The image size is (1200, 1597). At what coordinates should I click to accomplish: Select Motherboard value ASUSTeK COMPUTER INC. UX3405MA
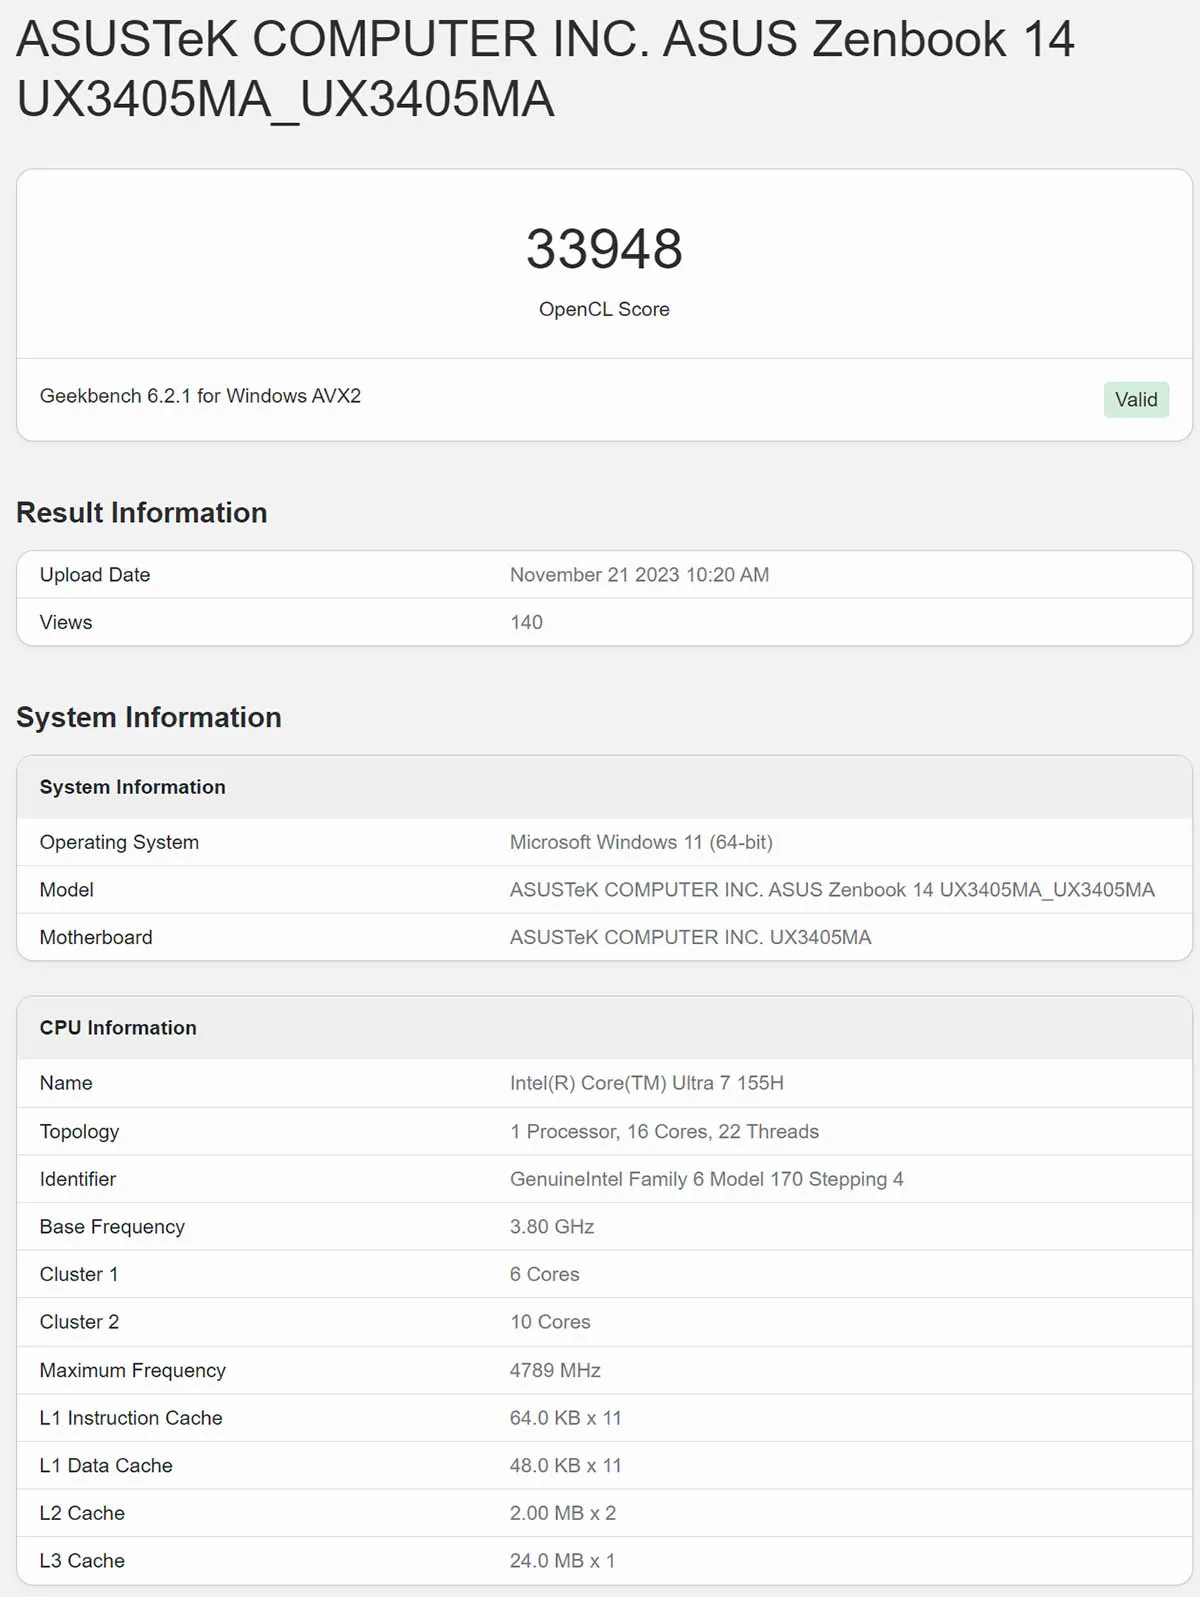[x=690, y=937]
